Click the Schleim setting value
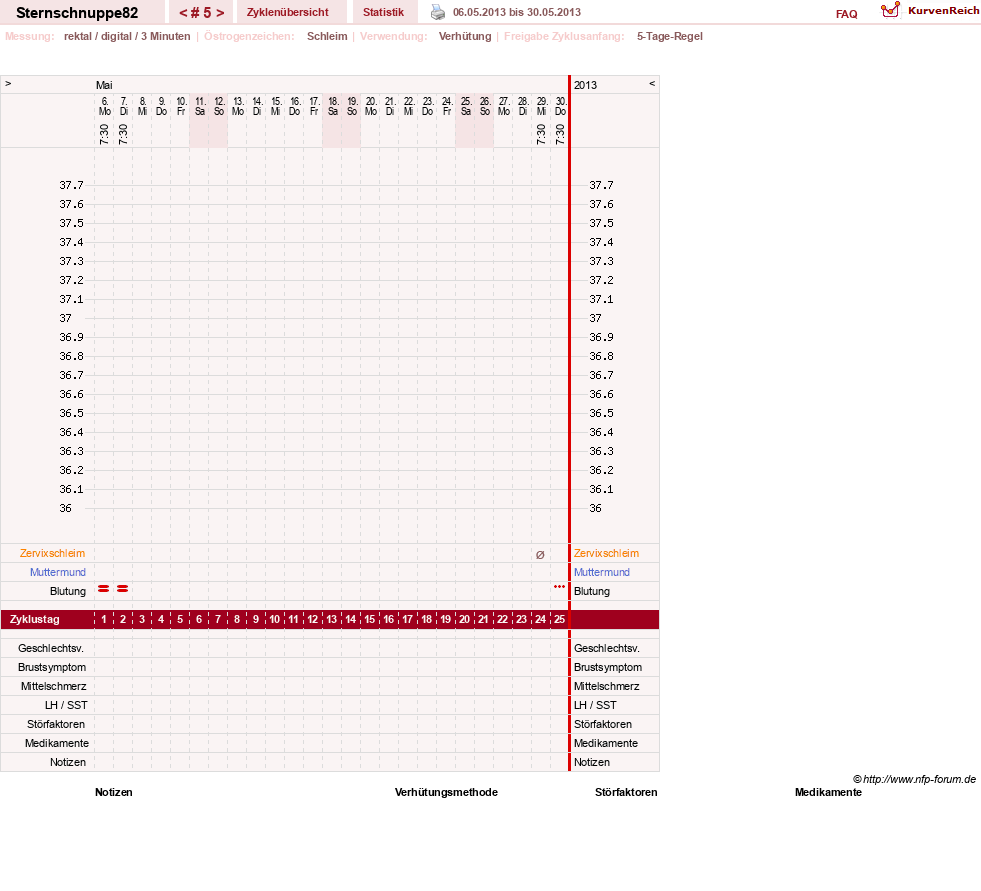Viewport: 981px width, 891px height. tap(327, 36)
